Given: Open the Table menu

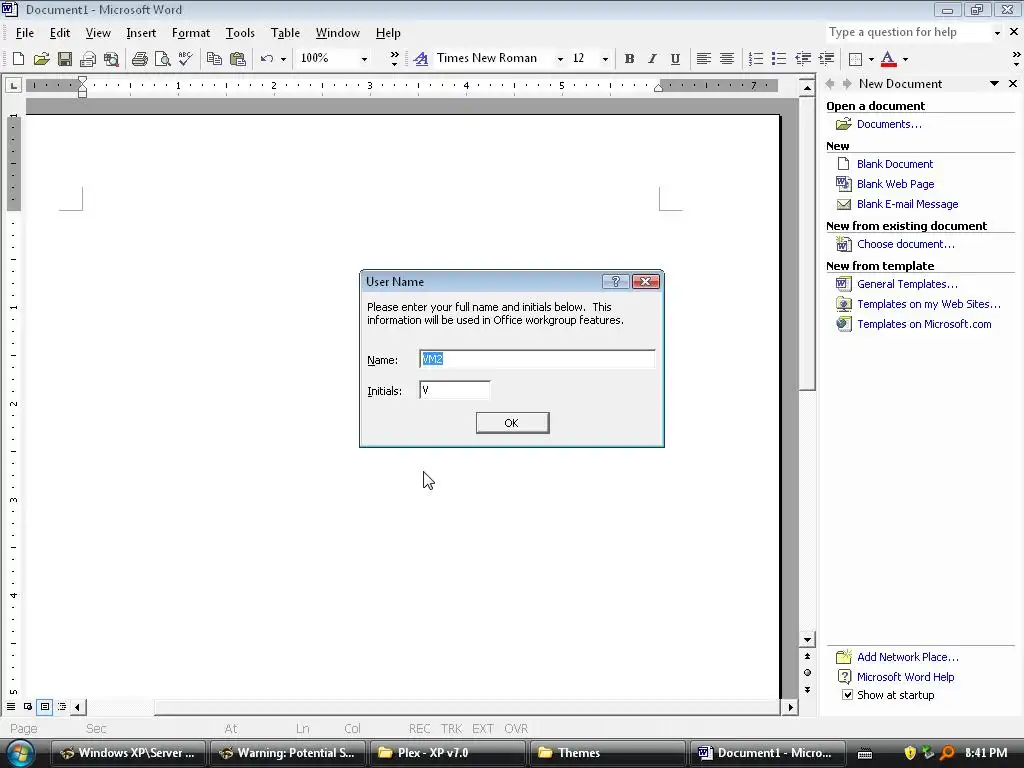Looking at the screenshot, I should (x=285, y=33).
